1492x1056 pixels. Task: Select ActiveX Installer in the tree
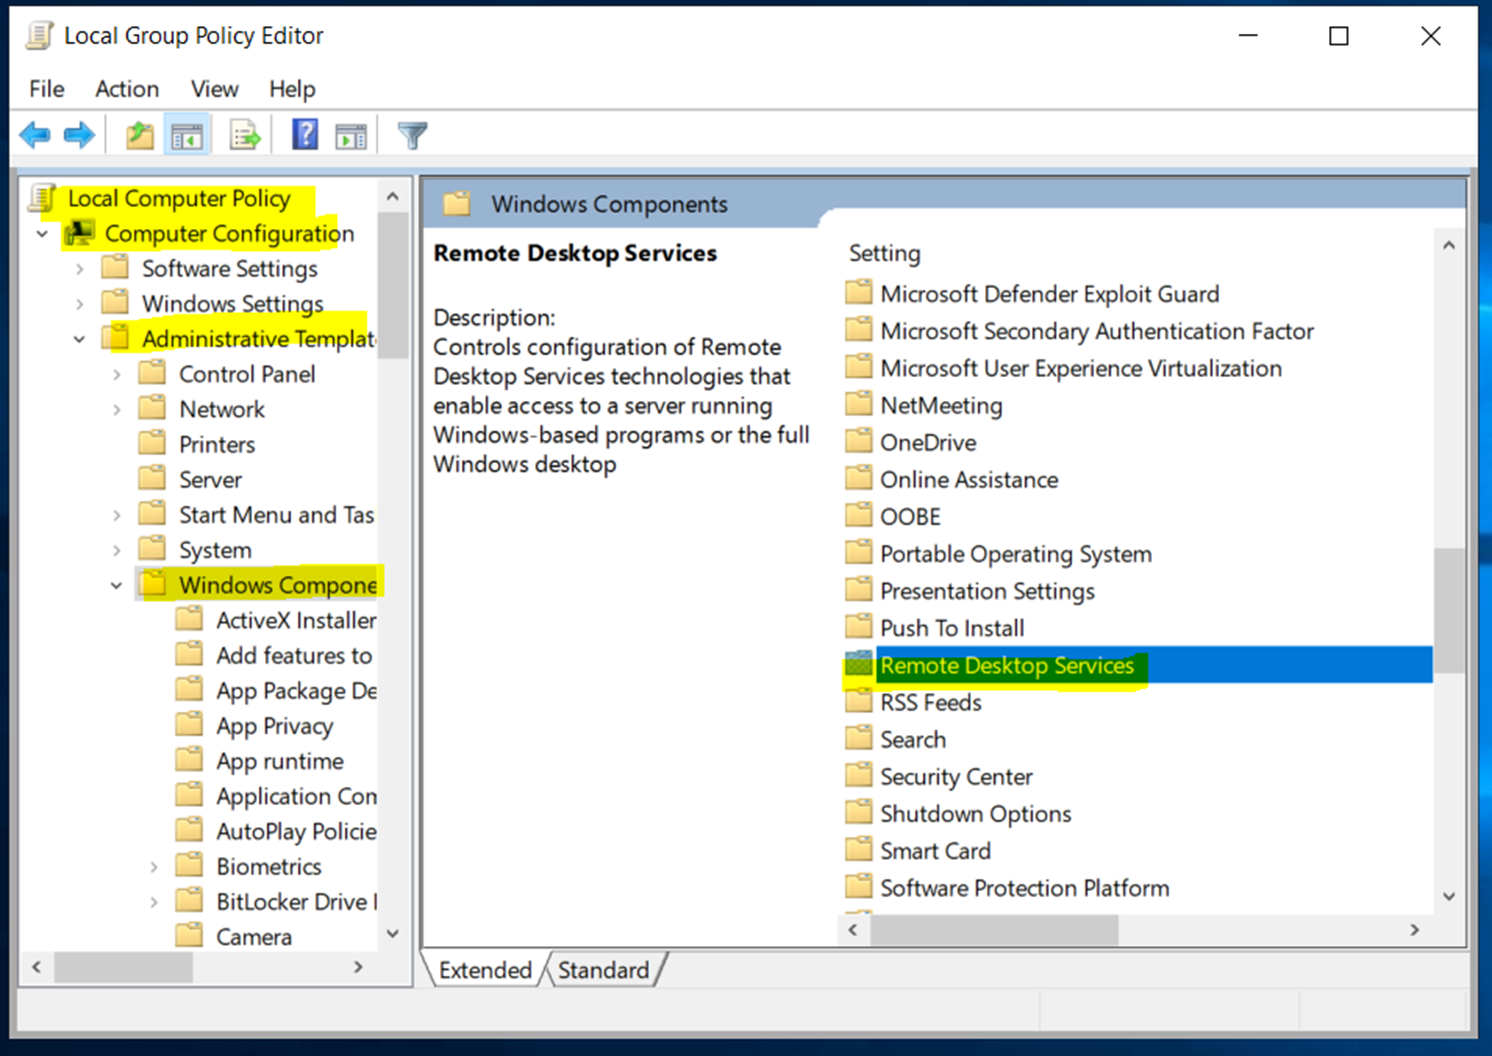(x=296, y=620)
